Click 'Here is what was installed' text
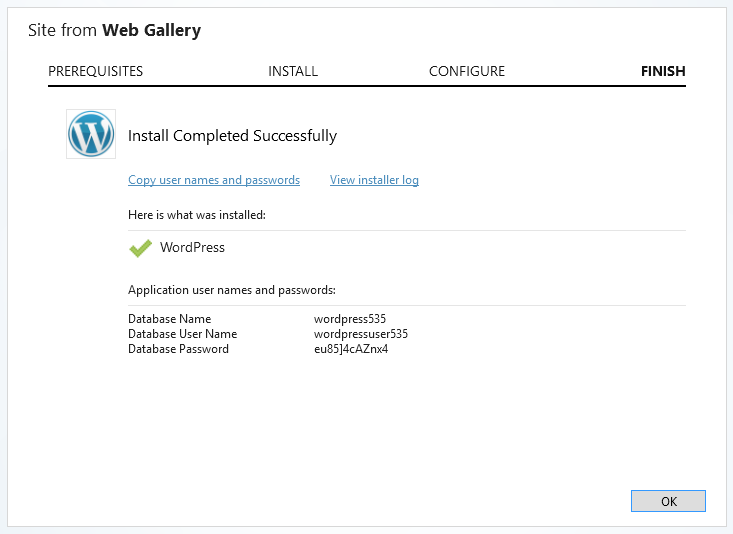Screen dimensions: 733x534 pos(196,214)
